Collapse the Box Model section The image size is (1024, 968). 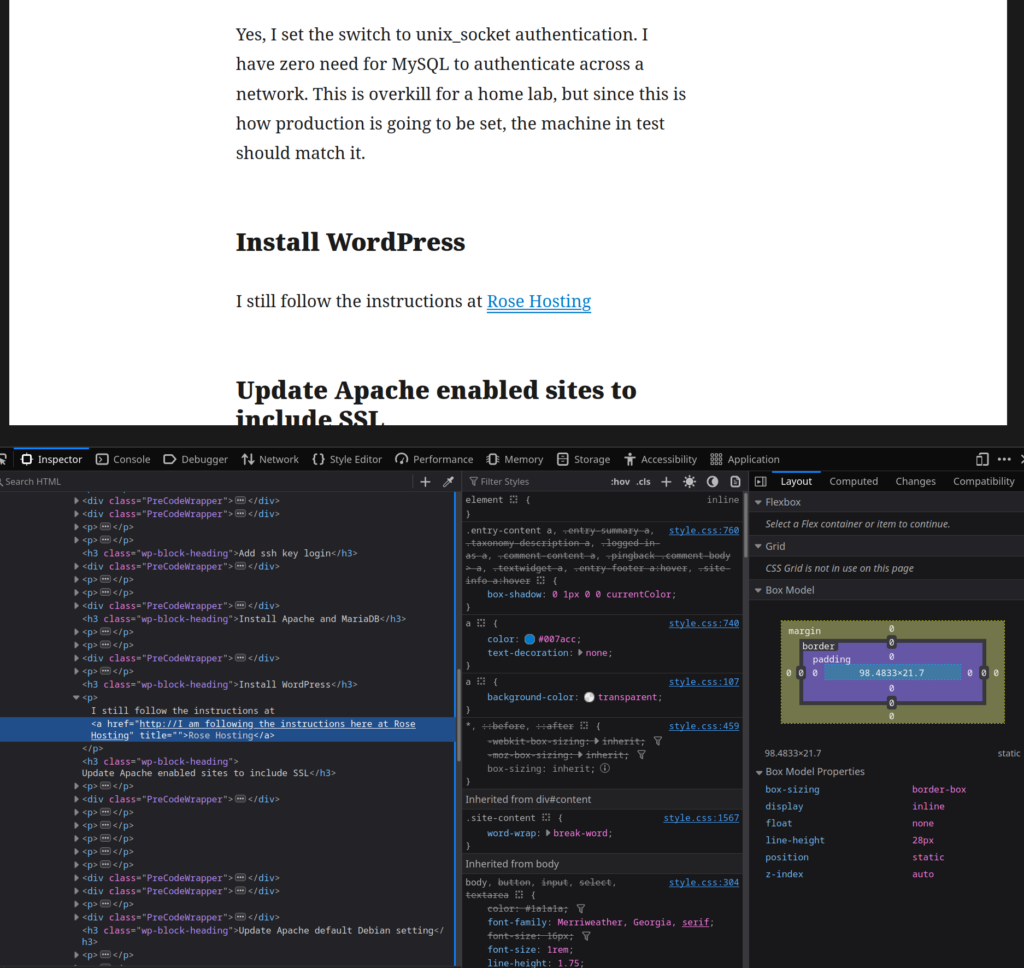pos(758,590)
